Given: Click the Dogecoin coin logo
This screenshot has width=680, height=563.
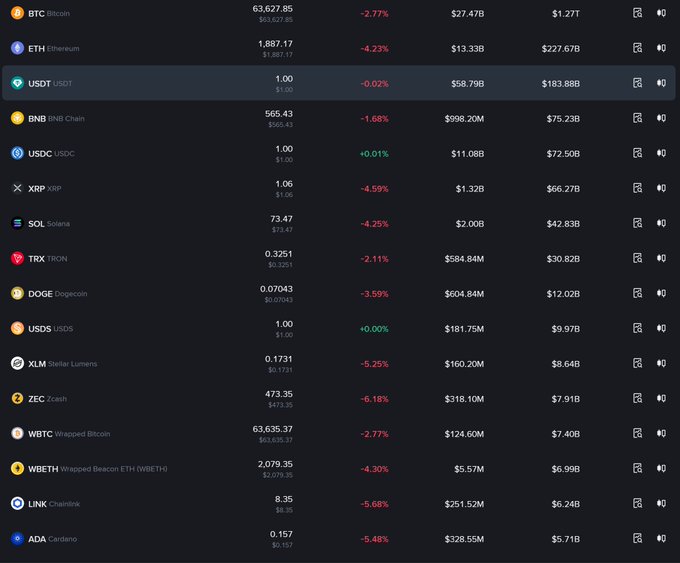Looking at the screenshot, I should pos(17,293).
